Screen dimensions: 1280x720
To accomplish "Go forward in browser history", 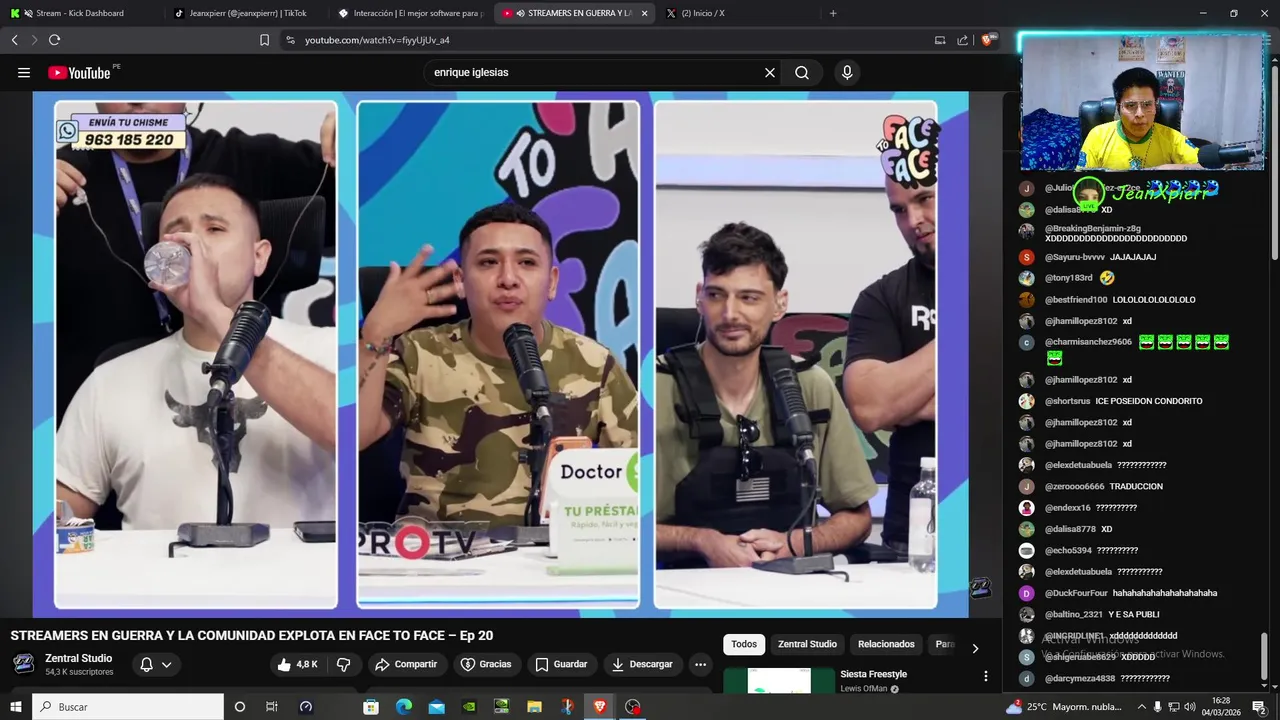I will (34, 40).
